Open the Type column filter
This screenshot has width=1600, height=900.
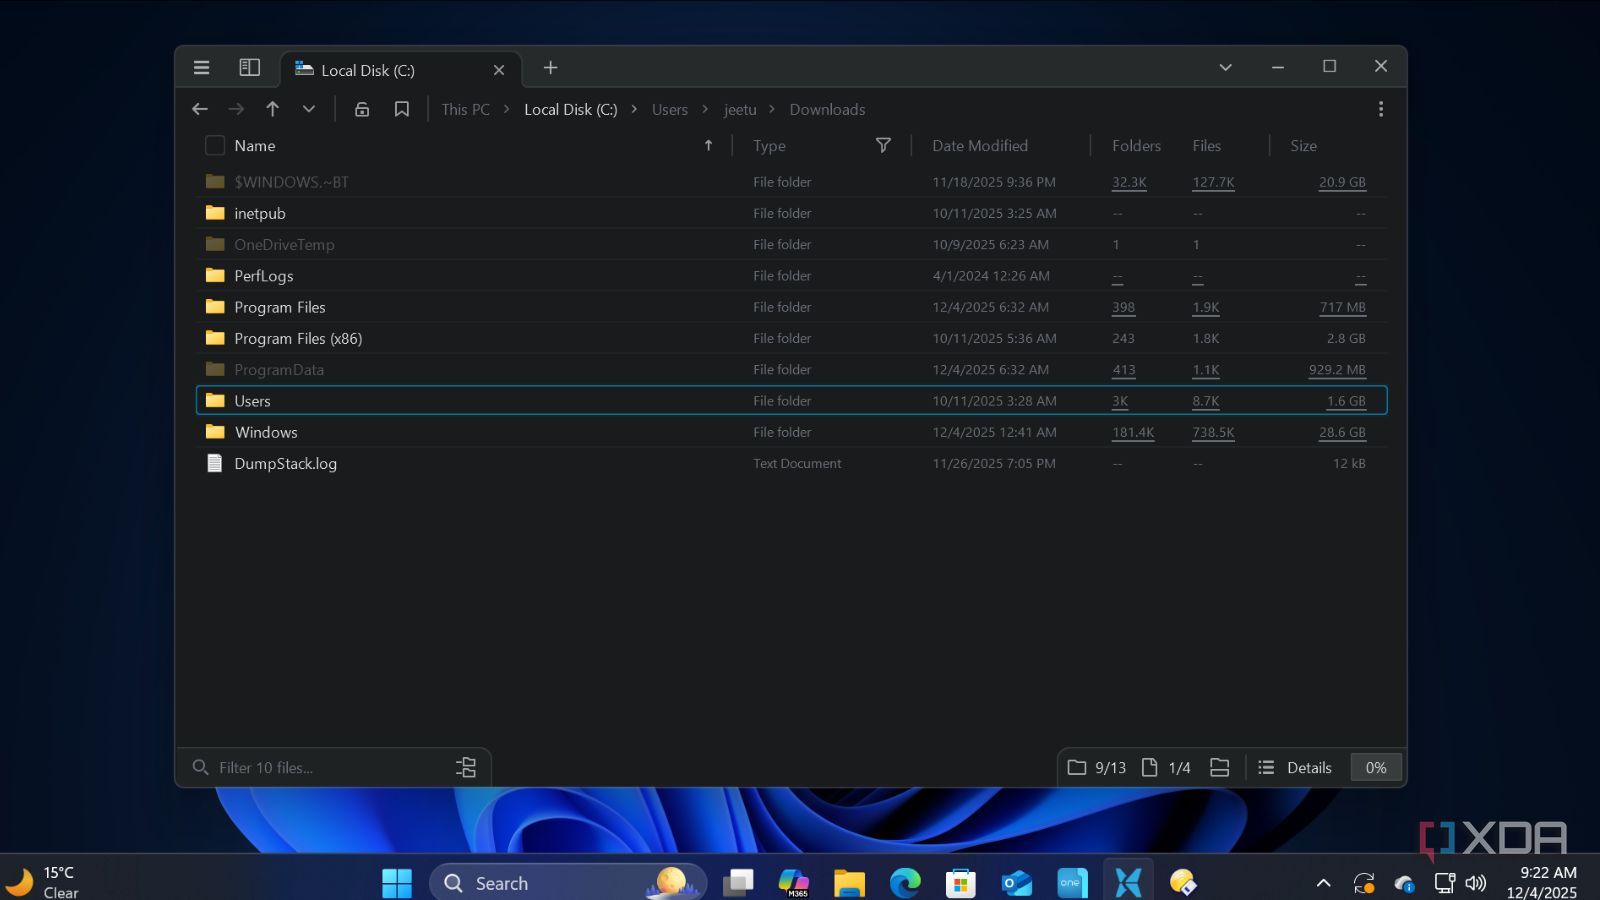click(x=883, y=146)
